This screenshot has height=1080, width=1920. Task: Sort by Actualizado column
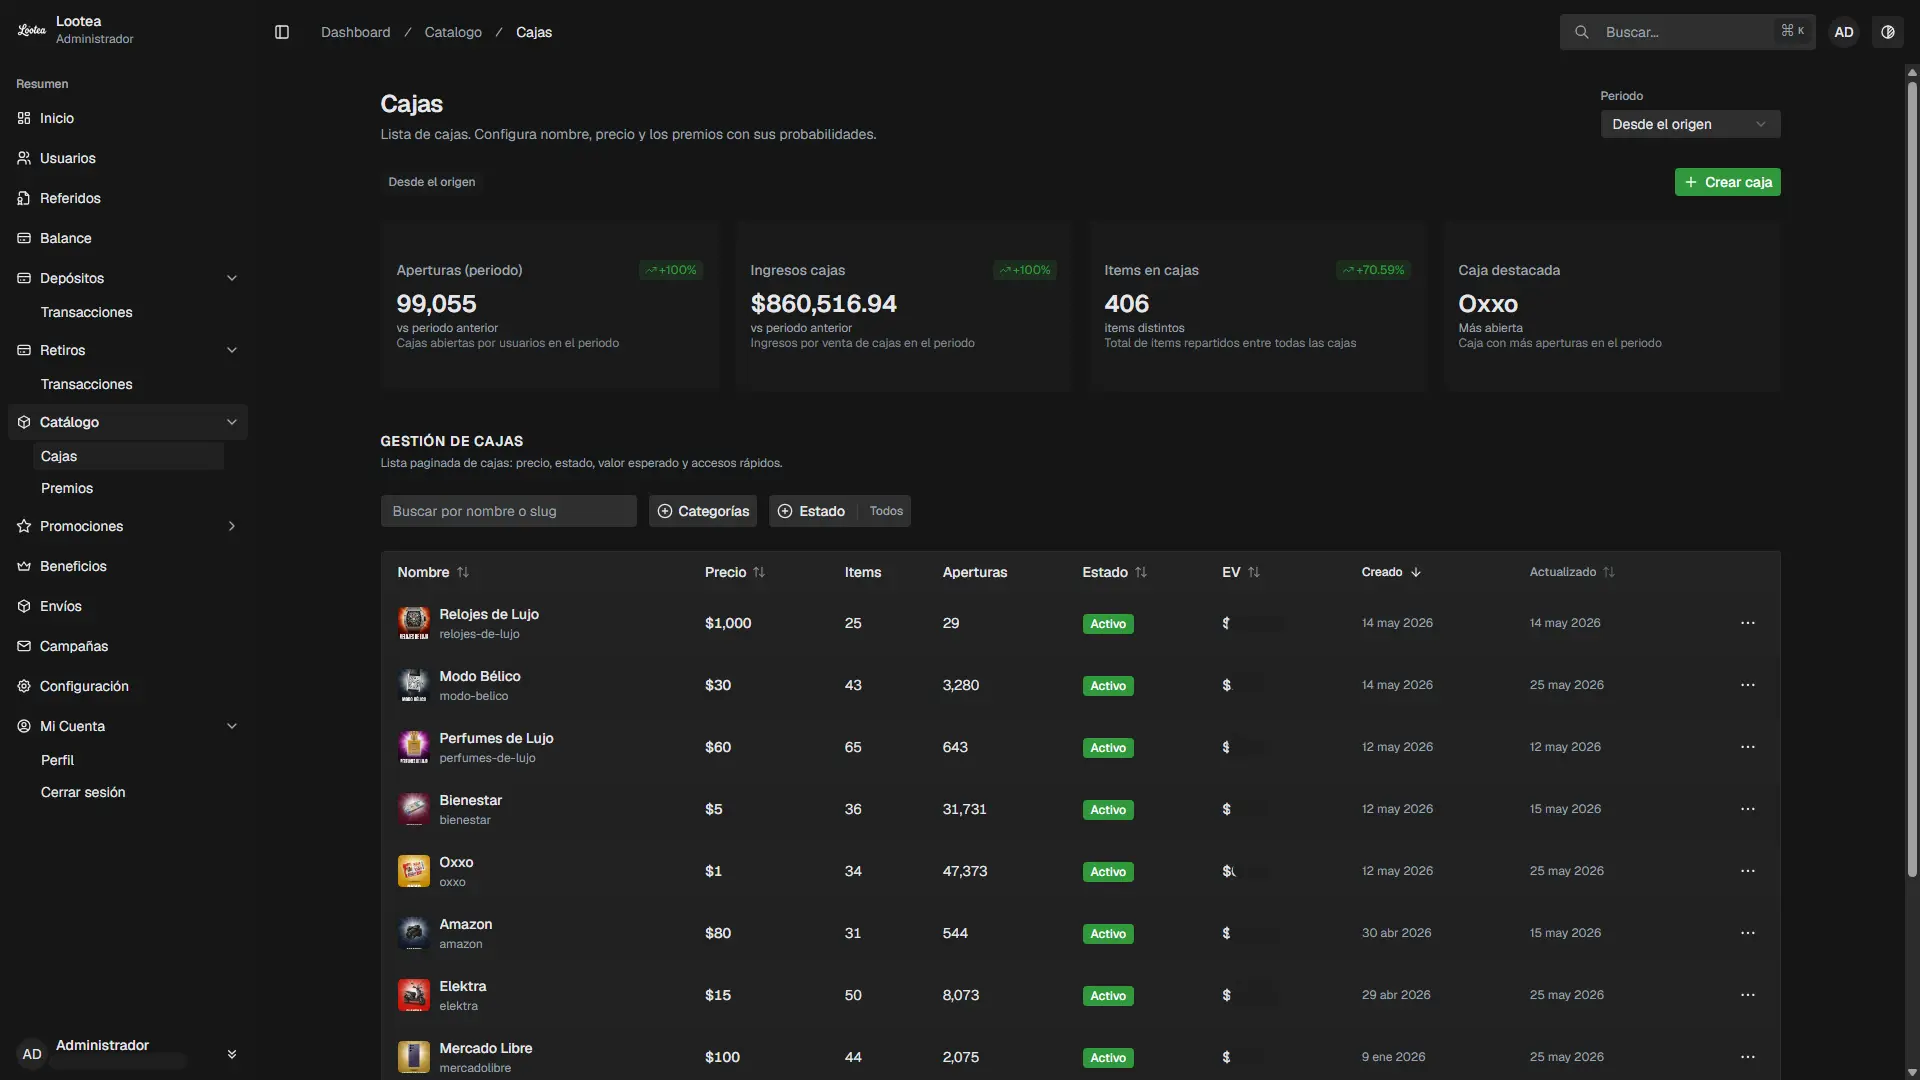click(1572, 572)
